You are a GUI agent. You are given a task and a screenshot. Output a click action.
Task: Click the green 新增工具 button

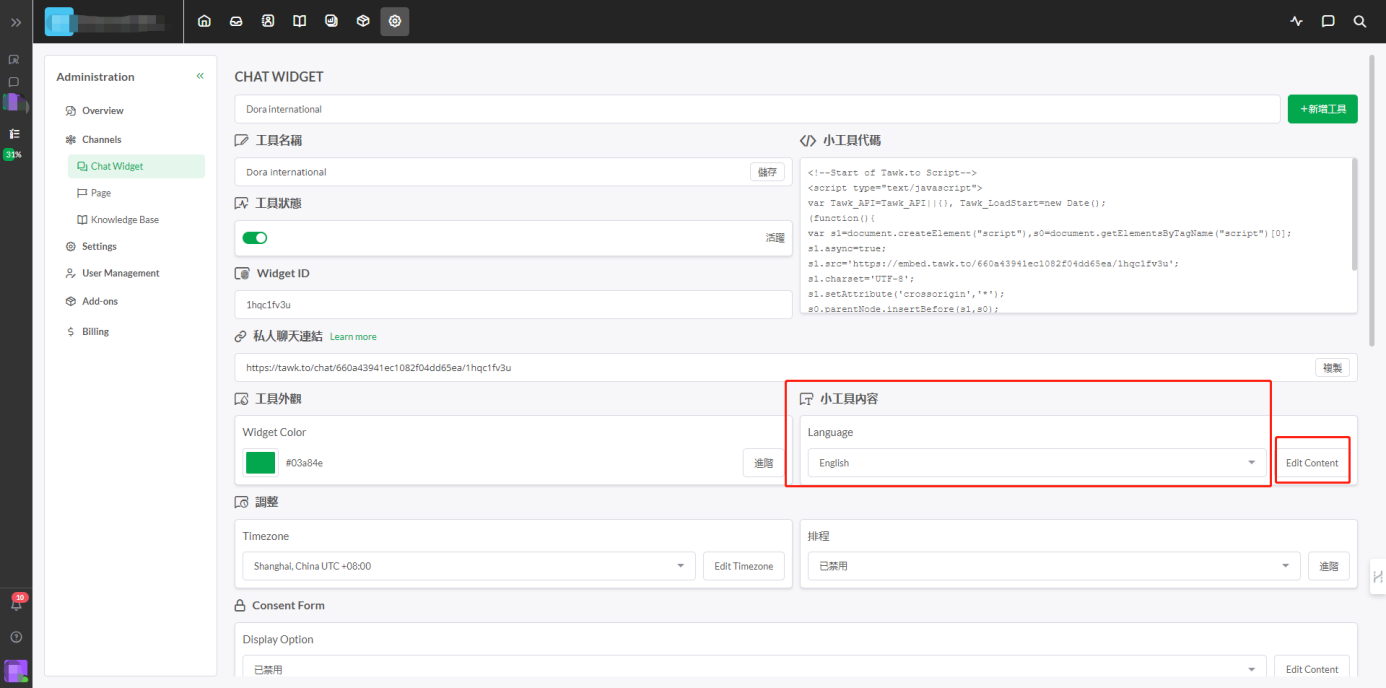click(1322, 109)
